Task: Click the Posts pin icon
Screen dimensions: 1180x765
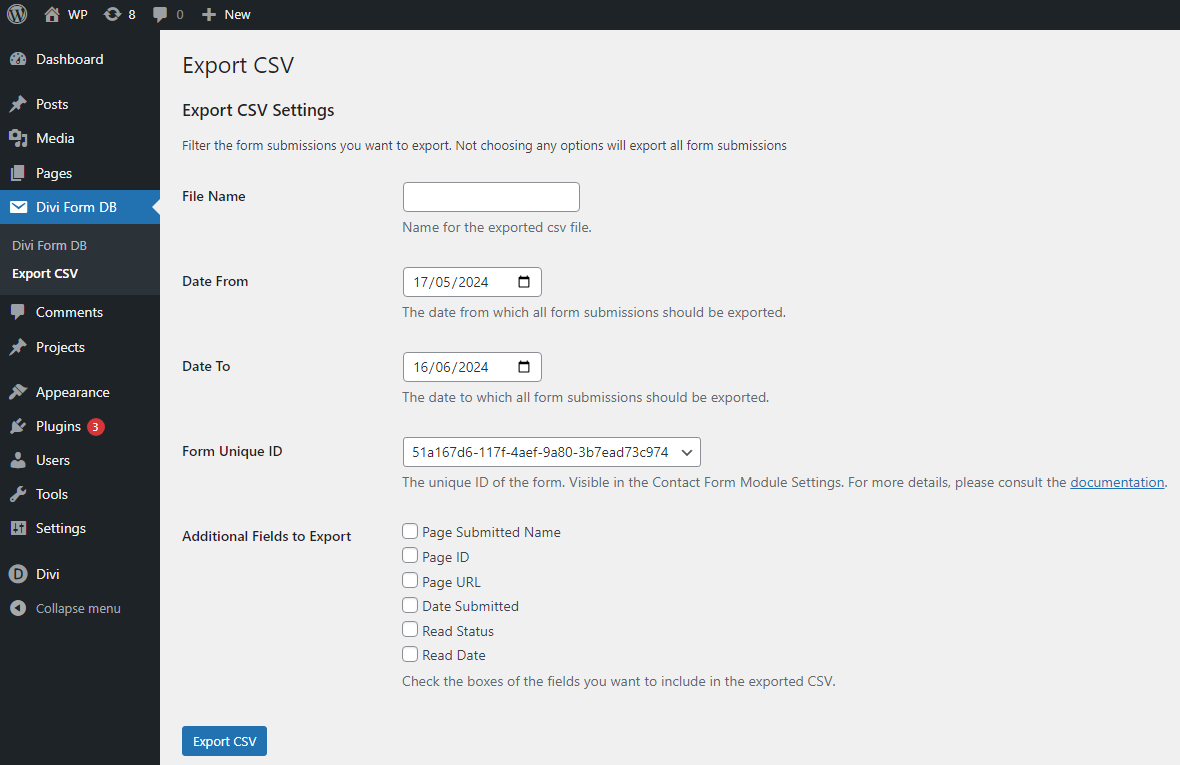Action: point(18,104)
